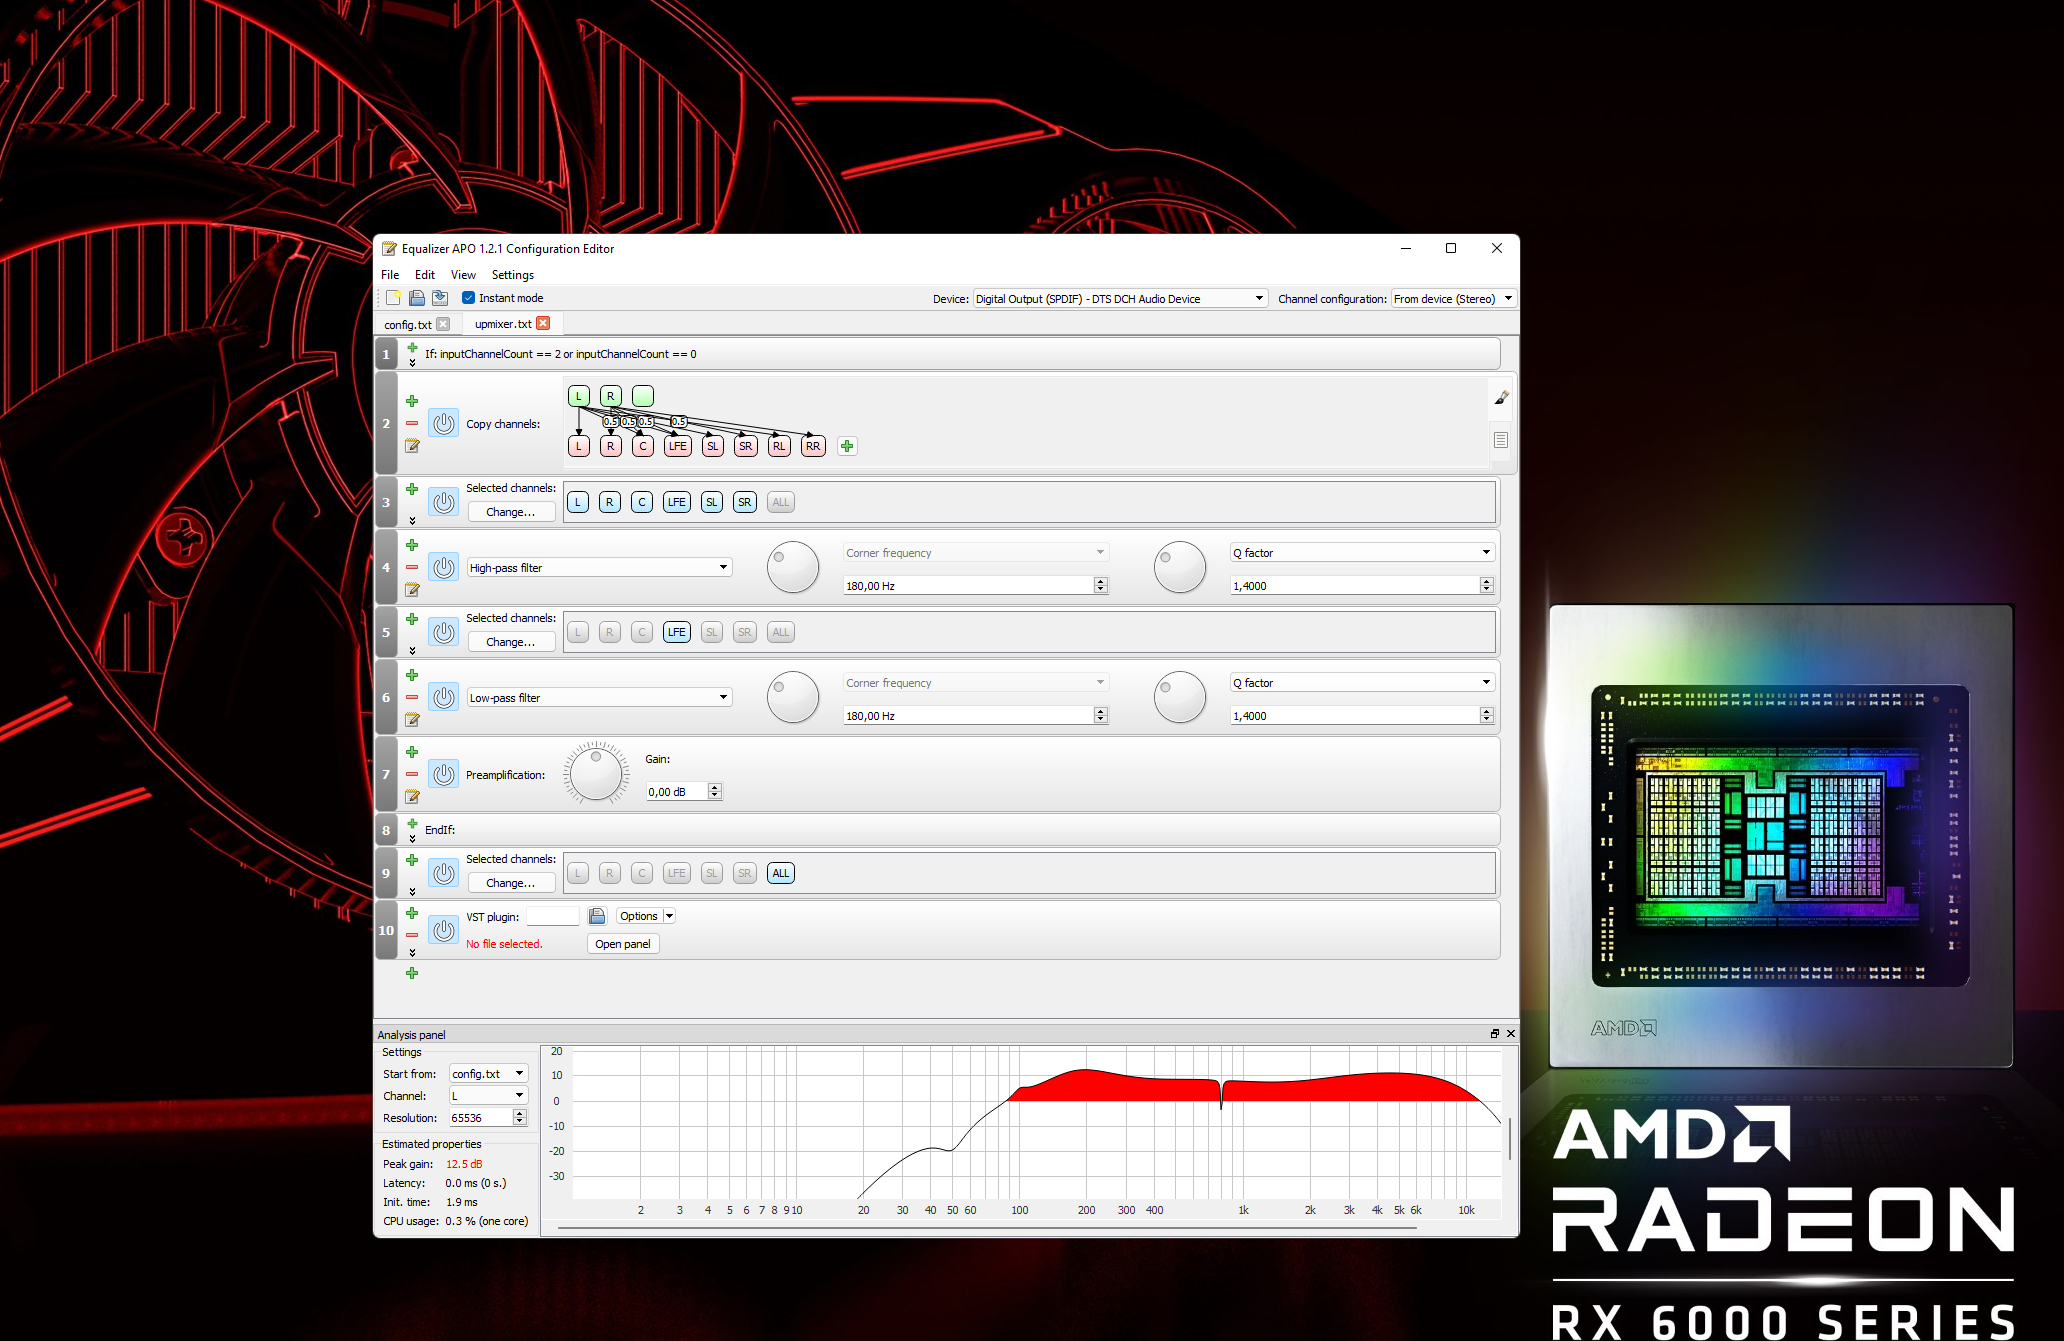Image resolution: width=2064 pixels, height=1341 pixels.
Task: Click Change... for row 9 selected channels
Action: 511,883
